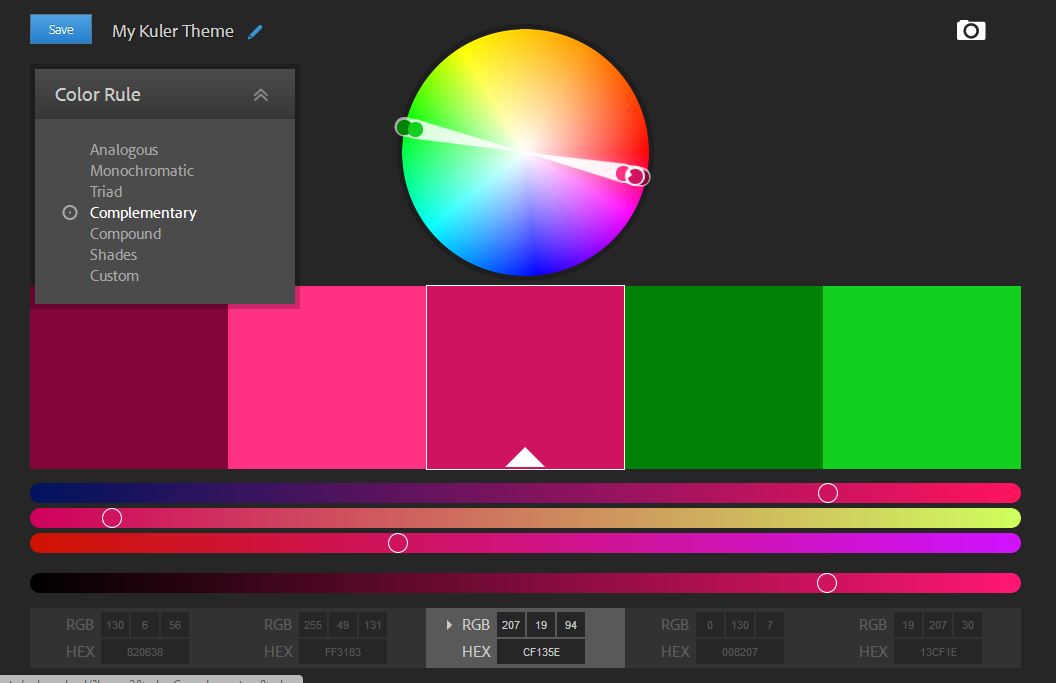Choose the Monochromatic color rule
The image size is (1056, 683).
click(142, 171)
